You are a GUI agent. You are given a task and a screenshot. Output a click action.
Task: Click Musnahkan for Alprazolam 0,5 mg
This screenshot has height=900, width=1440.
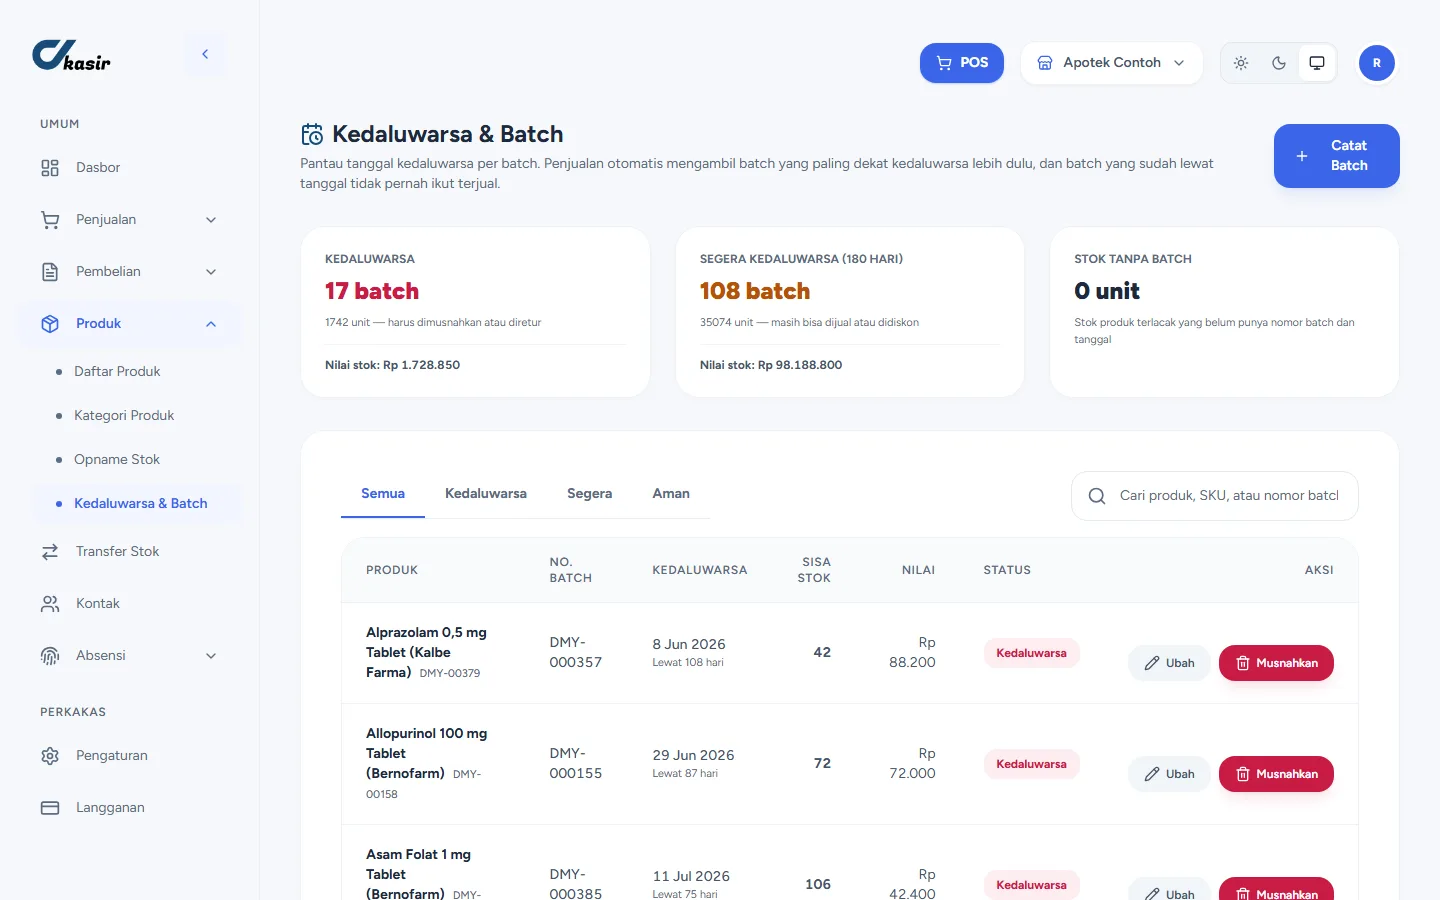pyautogui.click(x=1276, y=663)
